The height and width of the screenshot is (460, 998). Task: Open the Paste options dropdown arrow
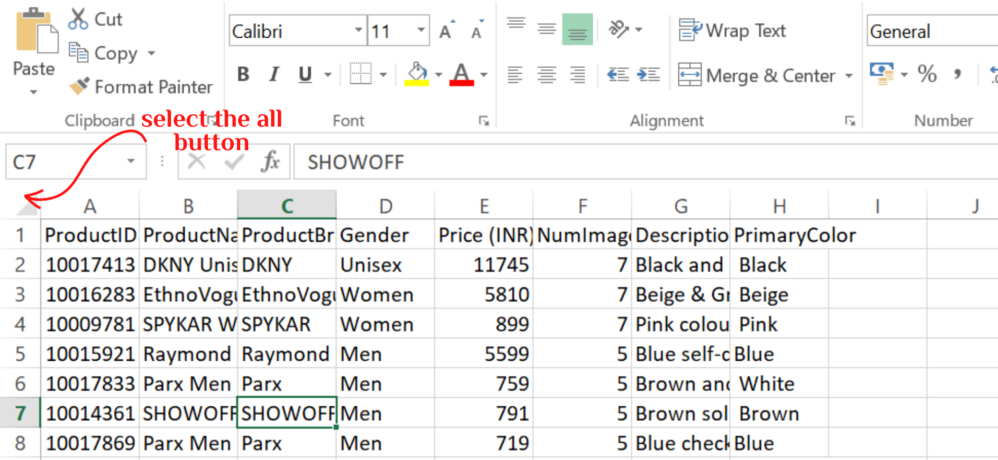pyautogui.click(x=33, y=93)
